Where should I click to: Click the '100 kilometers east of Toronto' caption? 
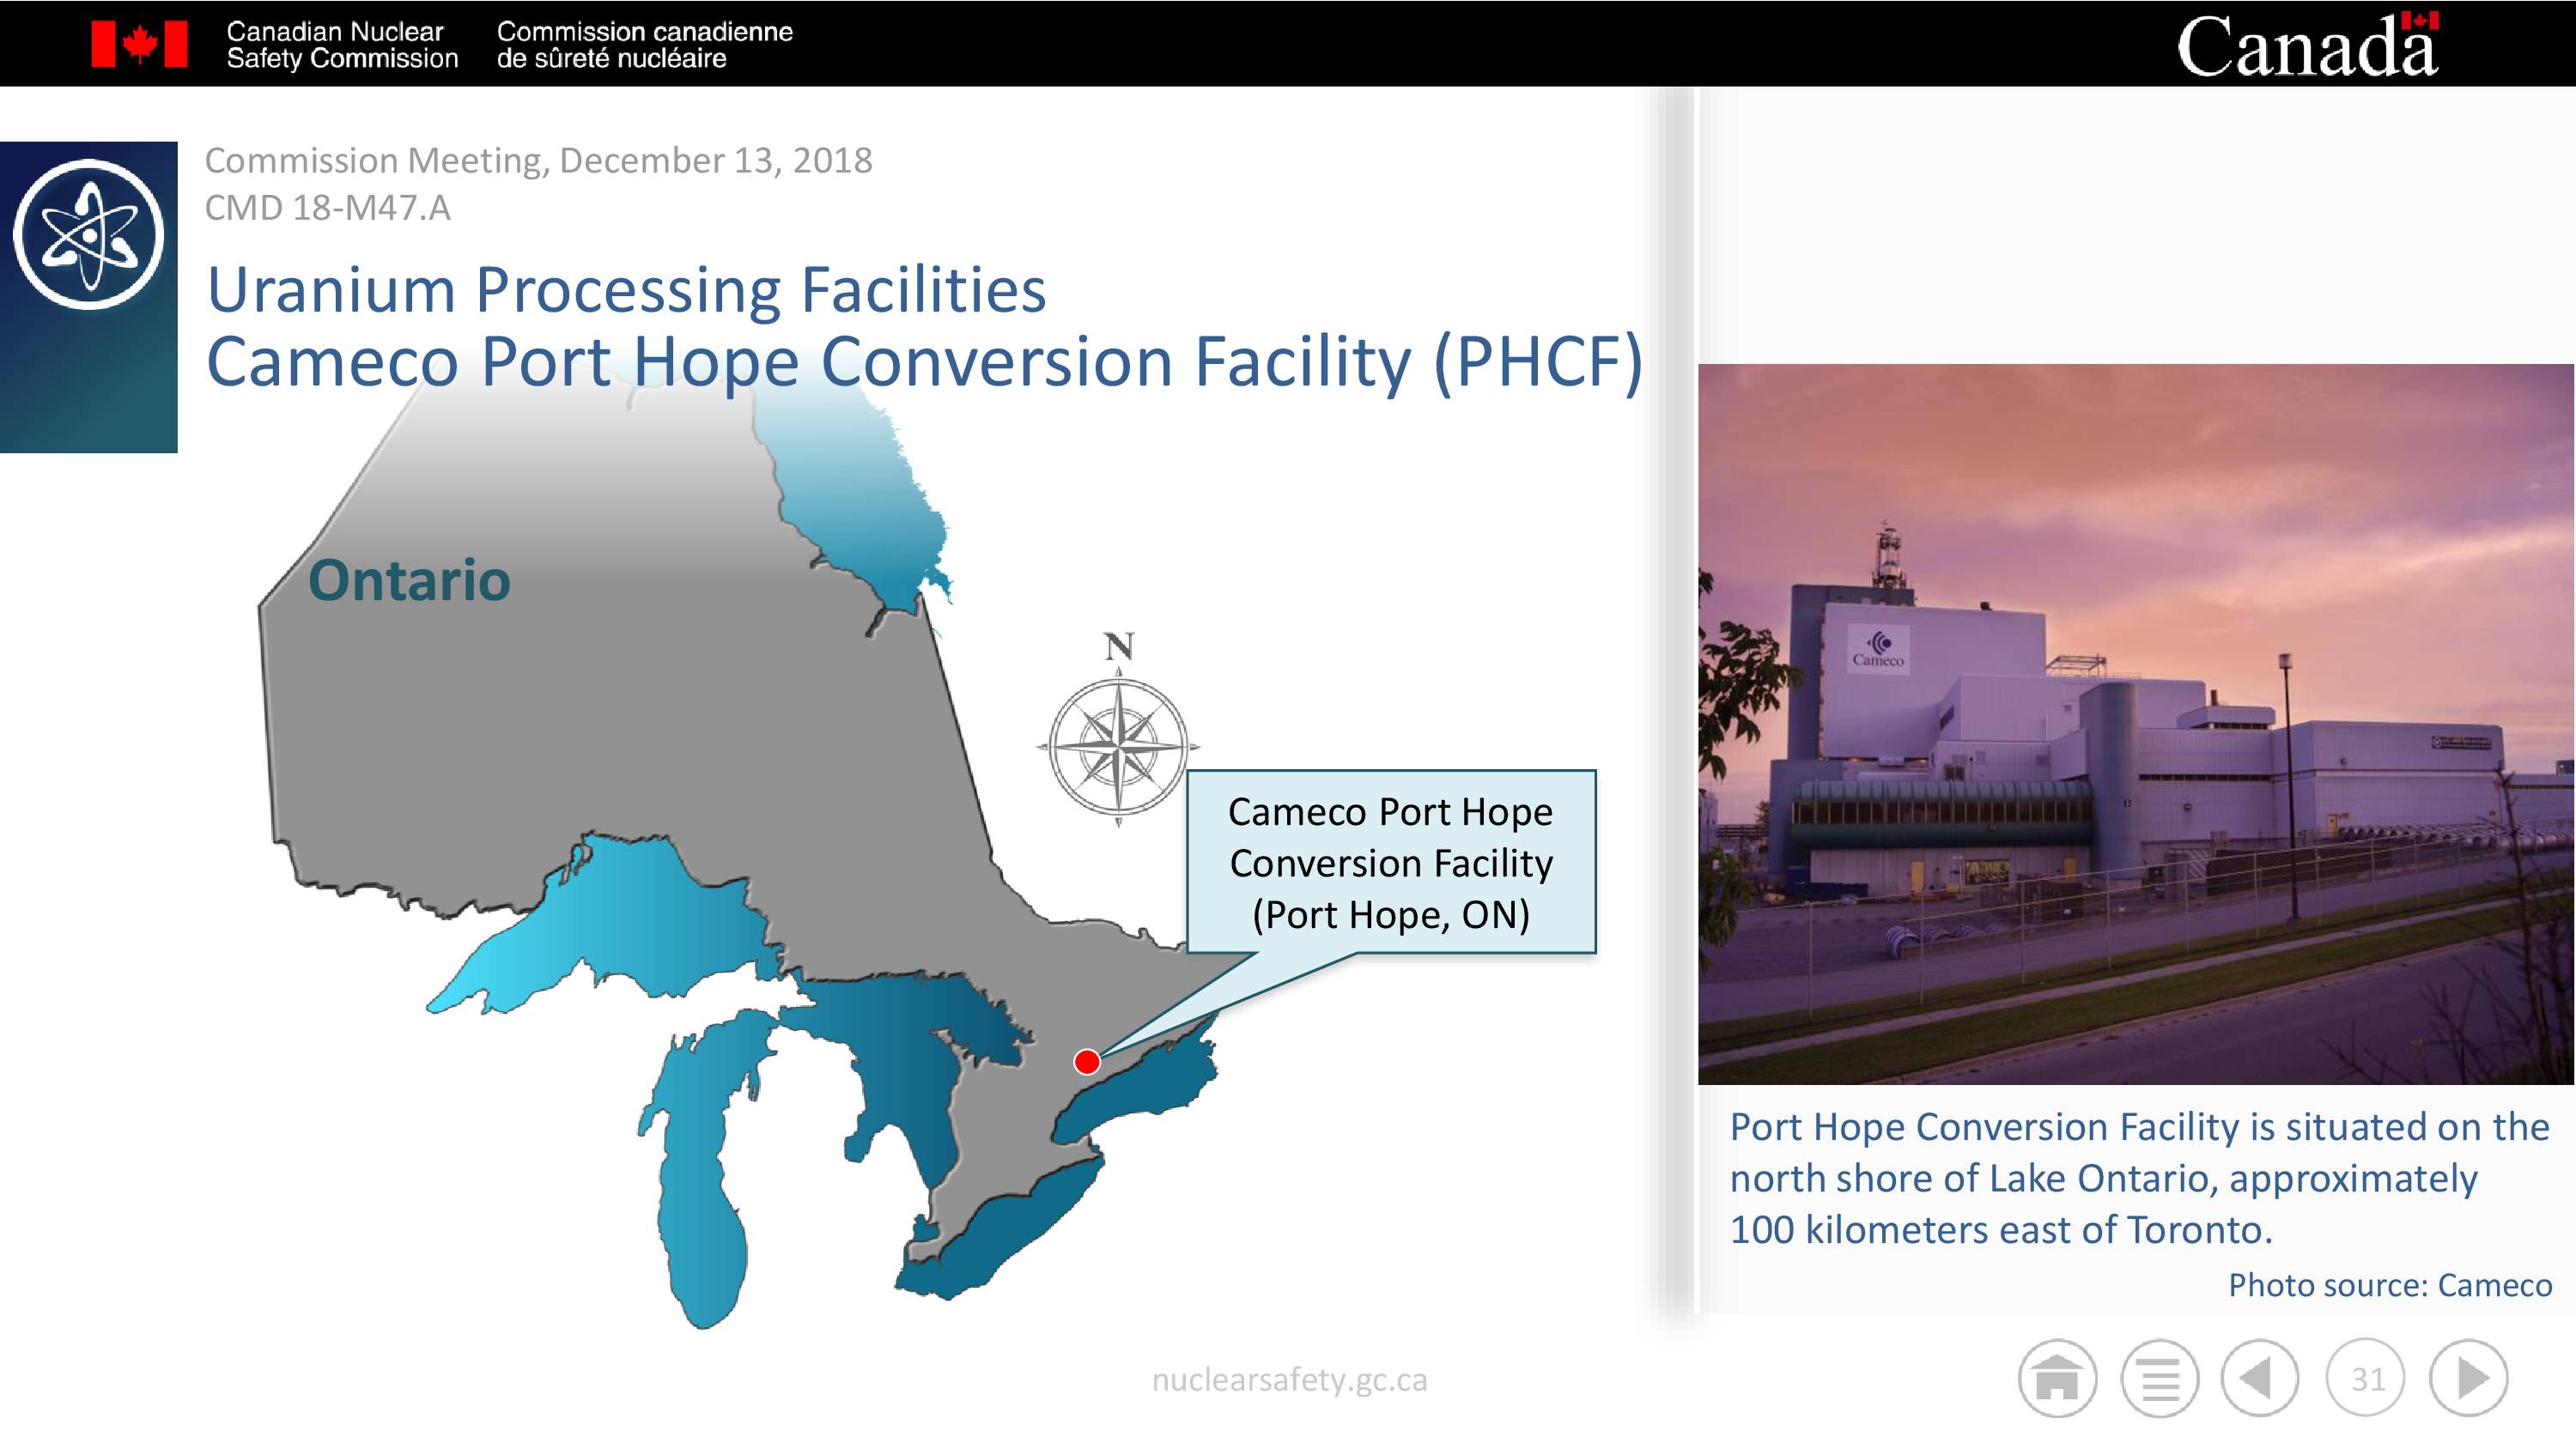click(x=2001, y=1230)
